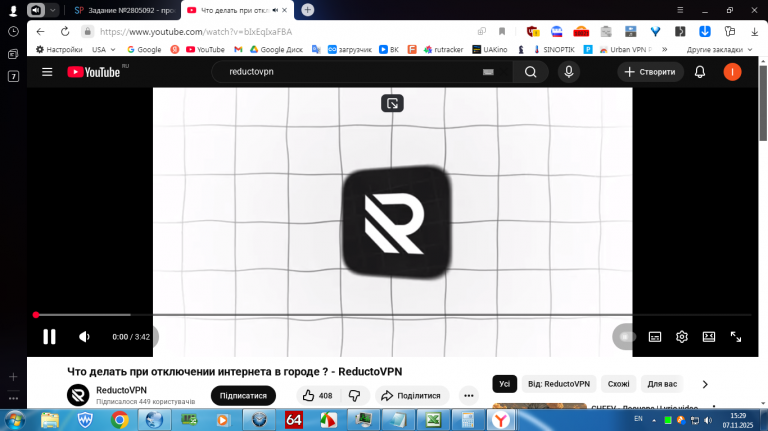Viewport: 768px width, 431px height.
Task: Open a new browser tab
Action: [308, 10]
